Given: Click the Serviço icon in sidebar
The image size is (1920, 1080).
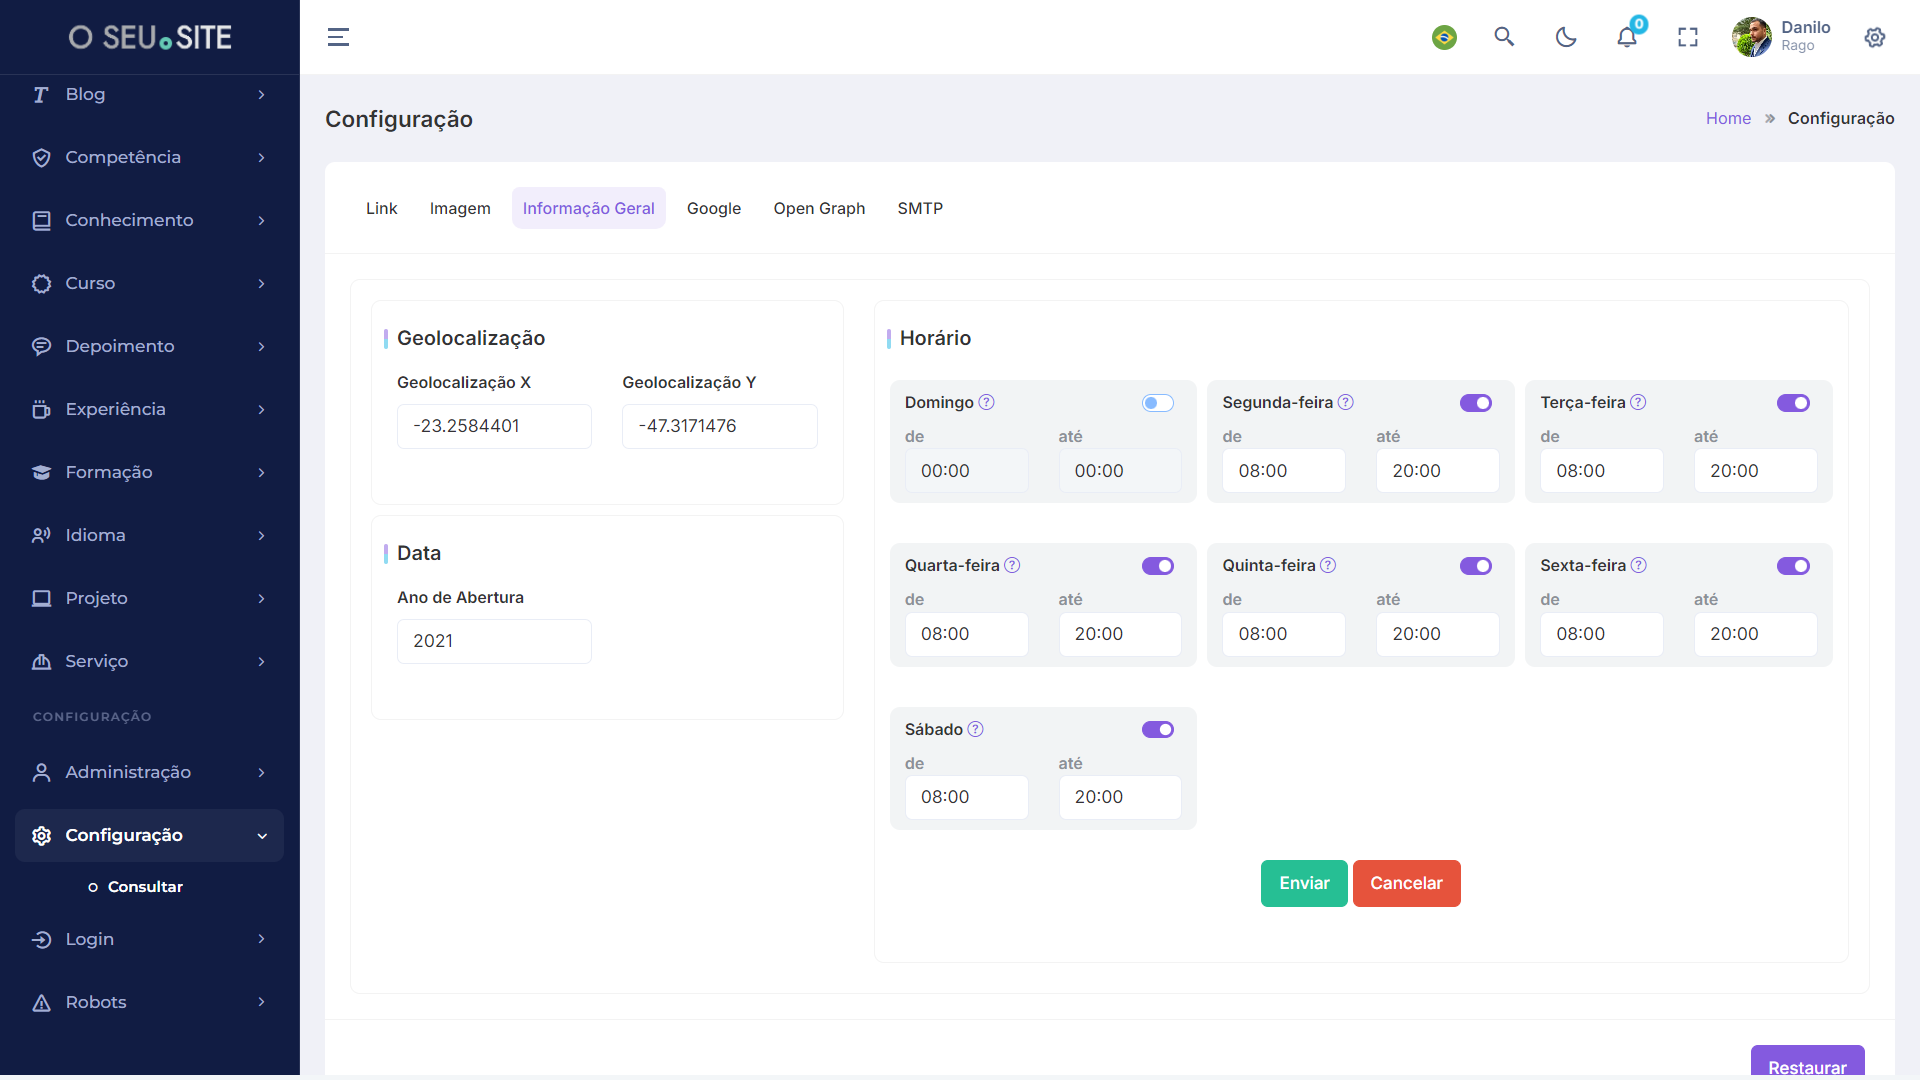Looking at the screenshot, I should click(41, 661).
